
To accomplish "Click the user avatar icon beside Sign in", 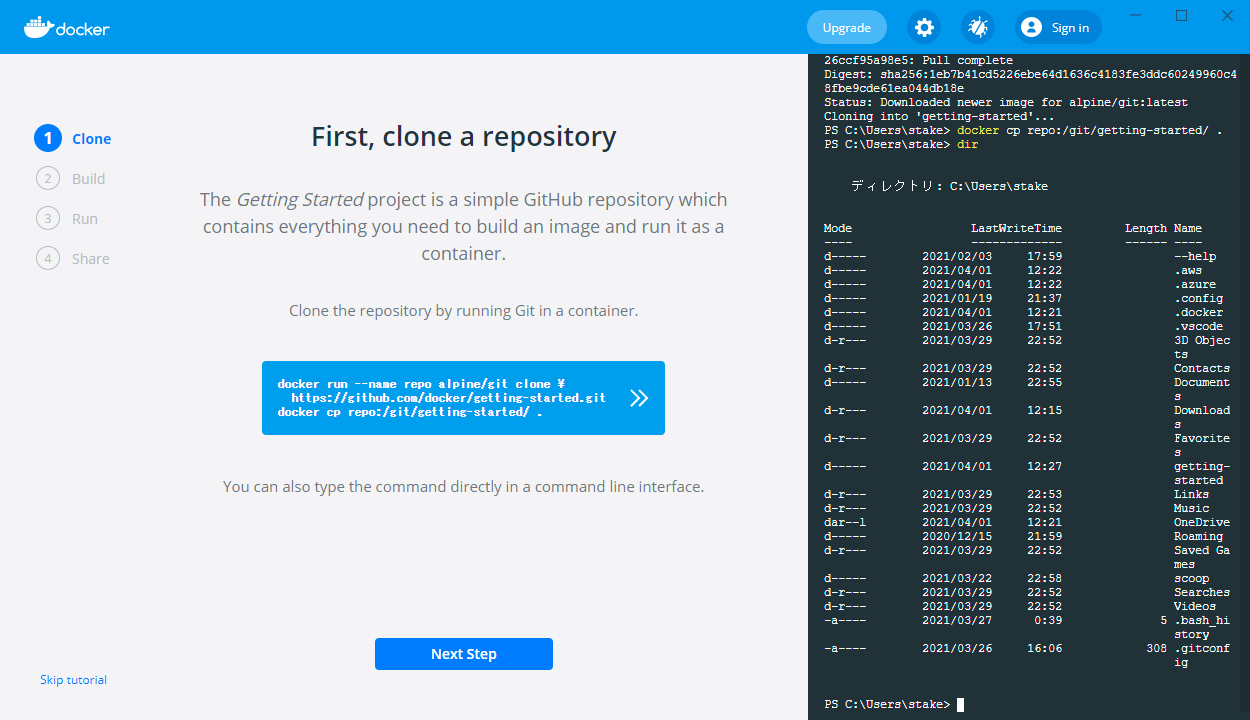I will [1032, 27].
